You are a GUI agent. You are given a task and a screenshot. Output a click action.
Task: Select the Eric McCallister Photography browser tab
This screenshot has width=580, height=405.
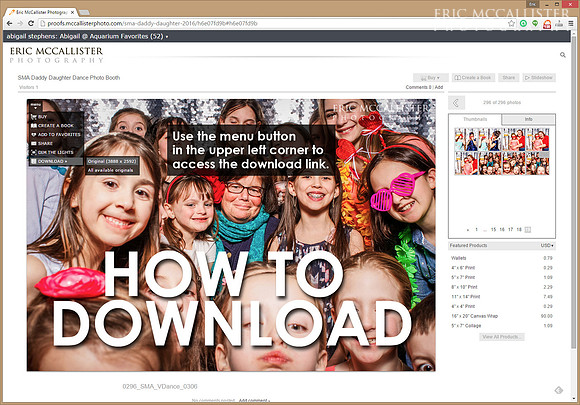tap(41, 12)
